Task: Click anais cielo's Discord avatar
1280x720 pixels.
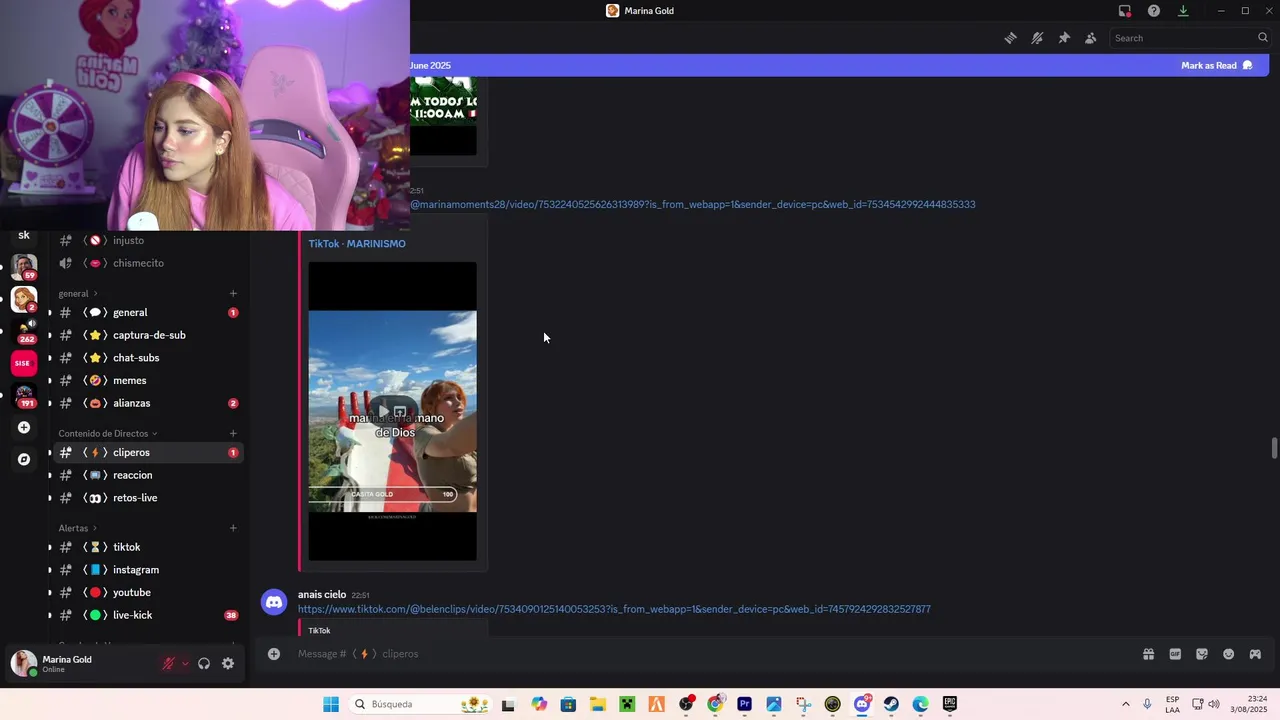Action: (x=274, y=602)
